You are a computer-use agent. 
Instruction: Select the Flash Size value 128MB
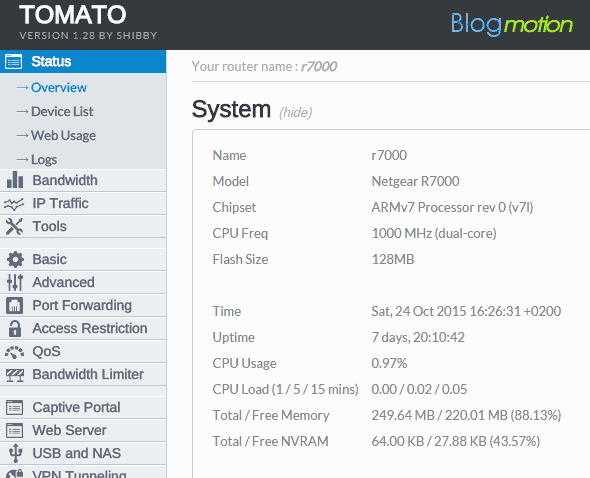[393, 259]
